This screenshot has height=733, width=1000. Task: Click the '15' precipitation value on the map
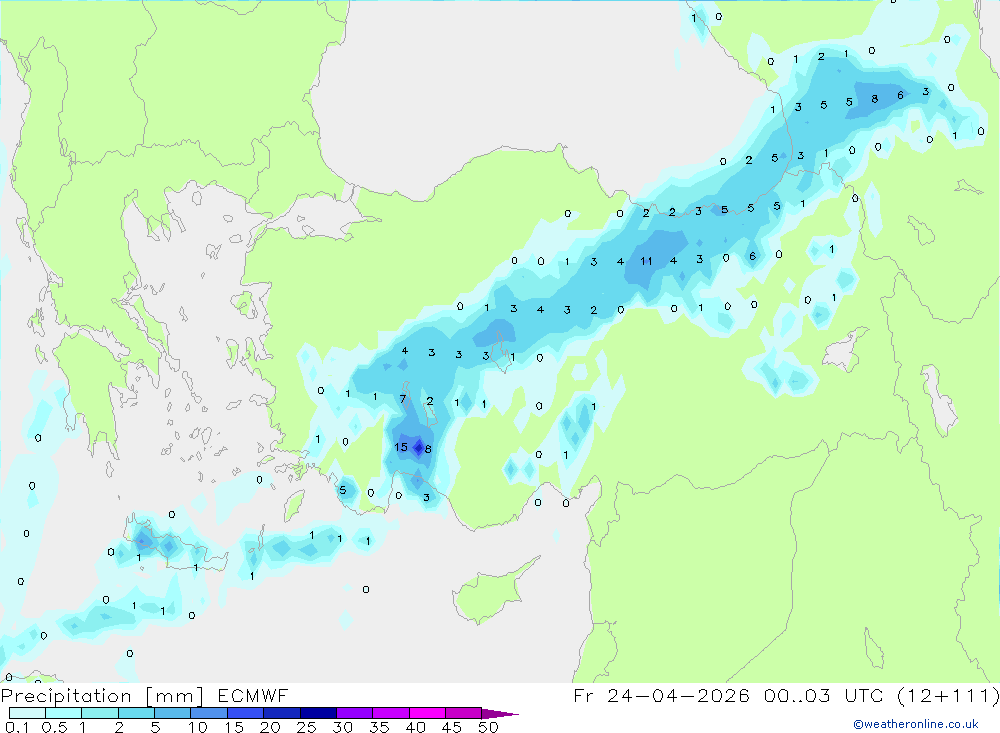click(401, 447)
